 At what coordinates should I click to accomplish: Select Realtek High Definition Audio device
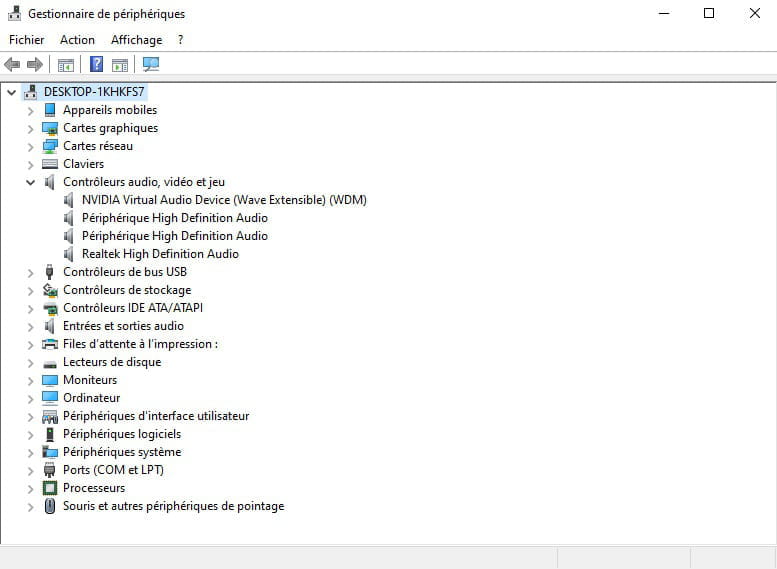pyautogui.click(x=160, y=254)
